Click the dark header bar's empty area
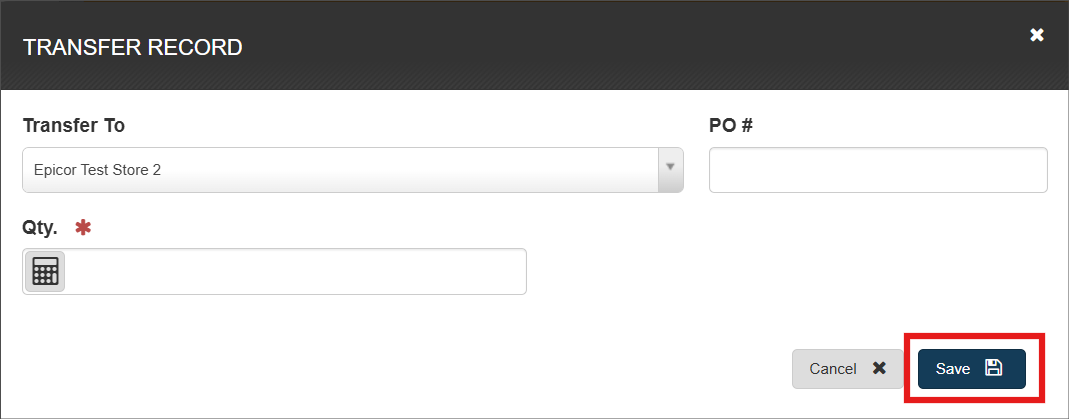 click(x=600, y=47)
